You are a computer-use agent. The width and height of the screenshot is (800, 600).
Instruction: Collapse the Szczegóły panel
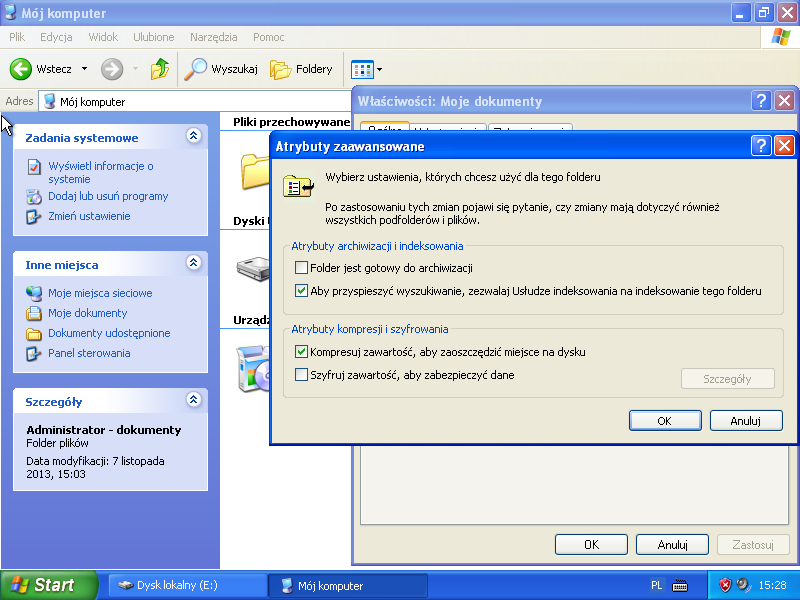click(194, 401)
